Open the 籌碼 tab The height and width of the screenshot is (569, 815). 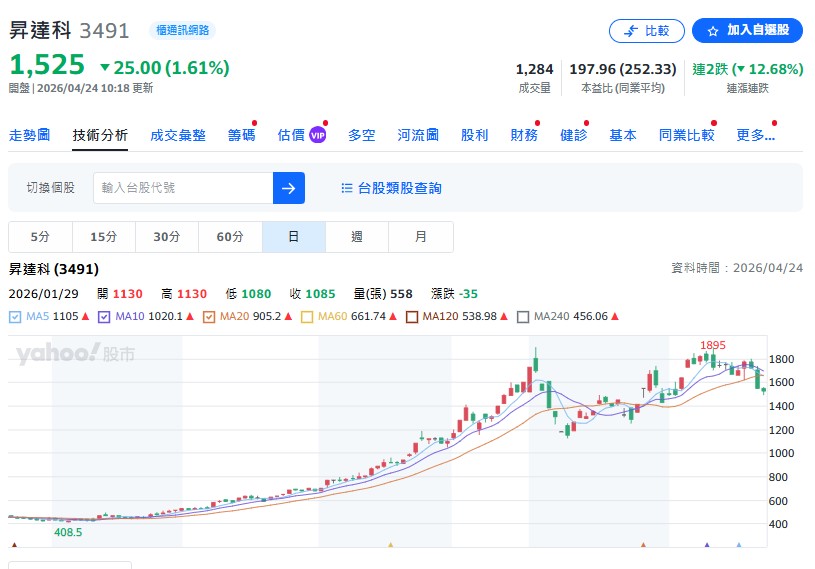[241, 135]
